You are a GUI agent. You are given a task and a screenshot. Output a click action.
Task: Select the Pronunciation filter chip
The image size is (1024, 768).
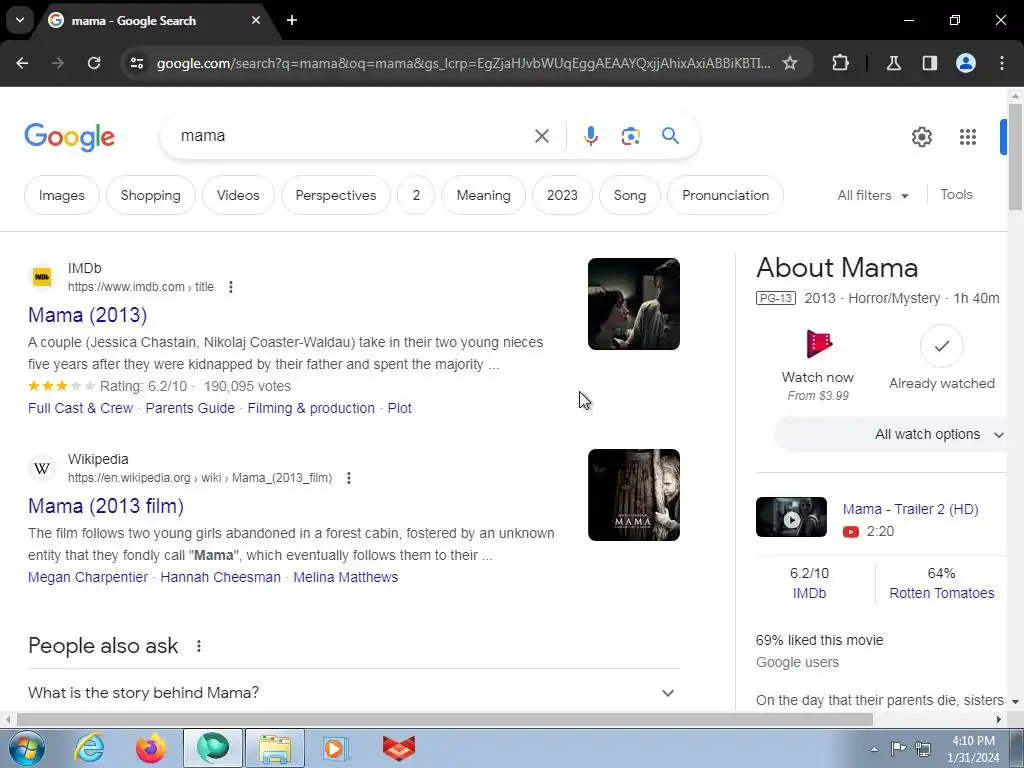click(726, 195)
